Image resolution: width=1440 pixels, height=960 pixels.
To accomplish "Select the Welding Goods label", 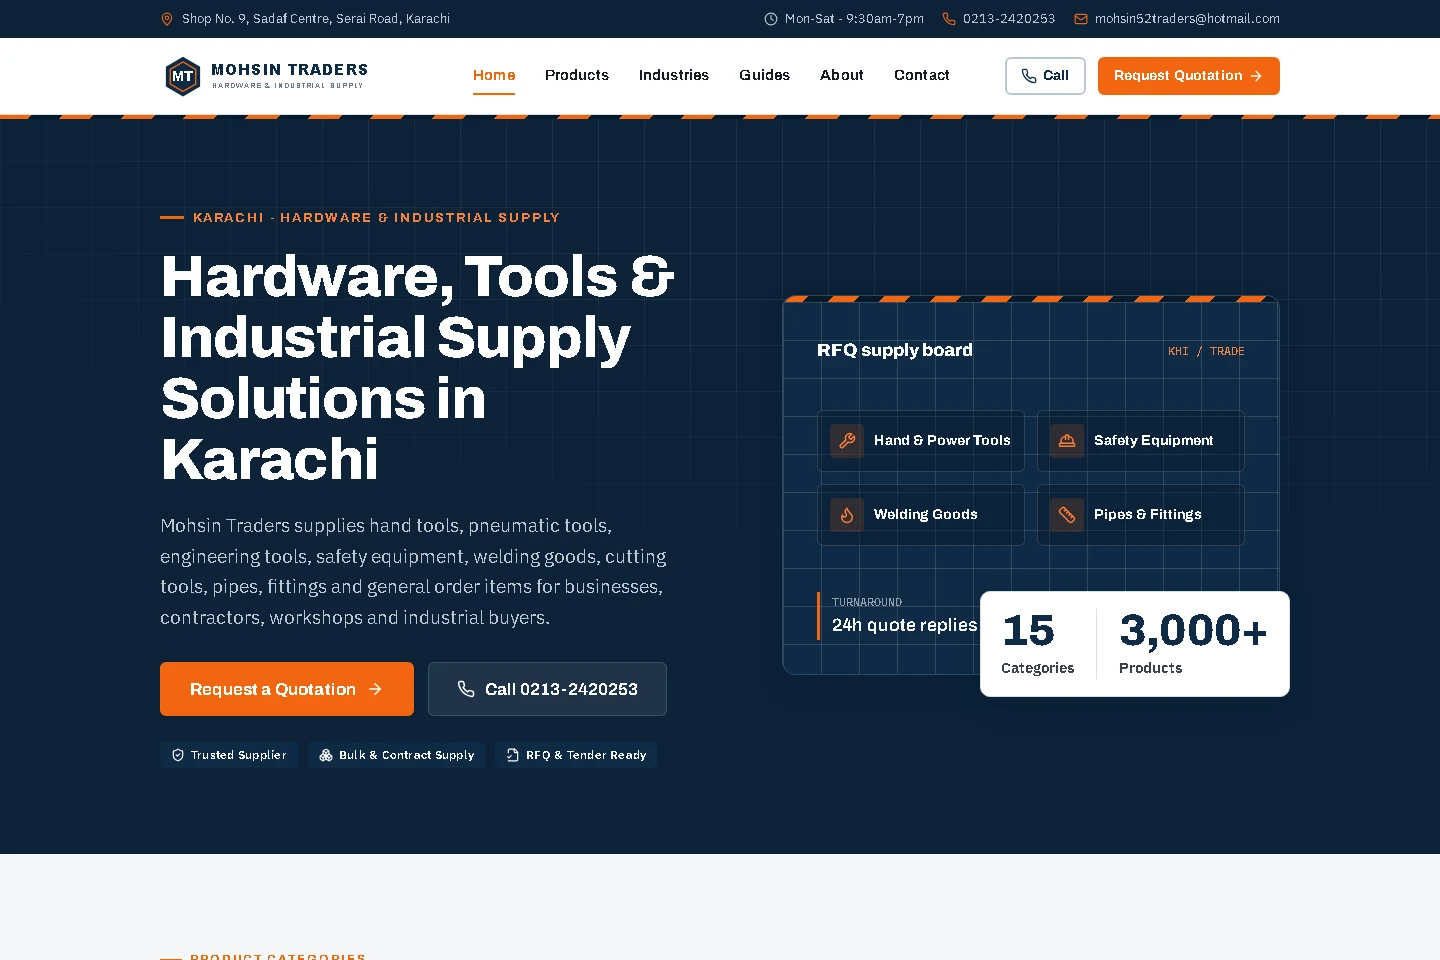I will tap(926, 514).
